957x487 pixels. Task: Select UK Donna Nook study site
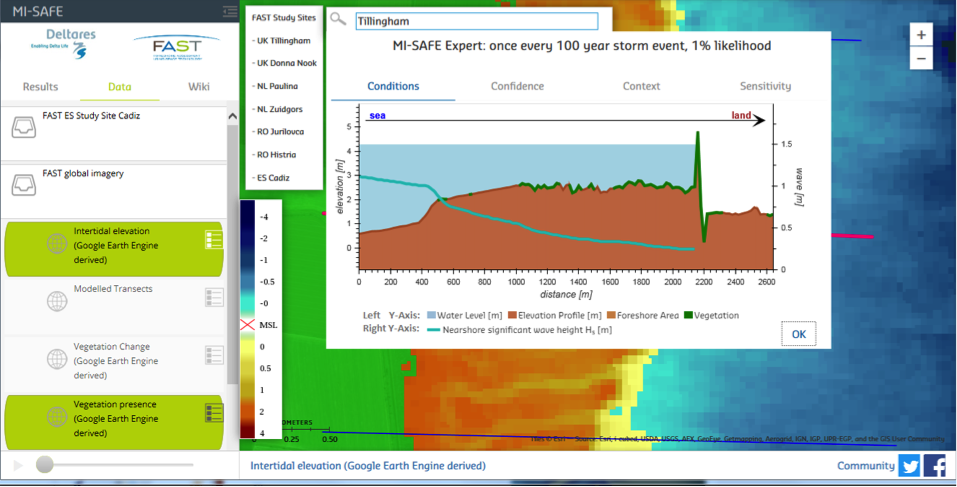tap(284, 63)
